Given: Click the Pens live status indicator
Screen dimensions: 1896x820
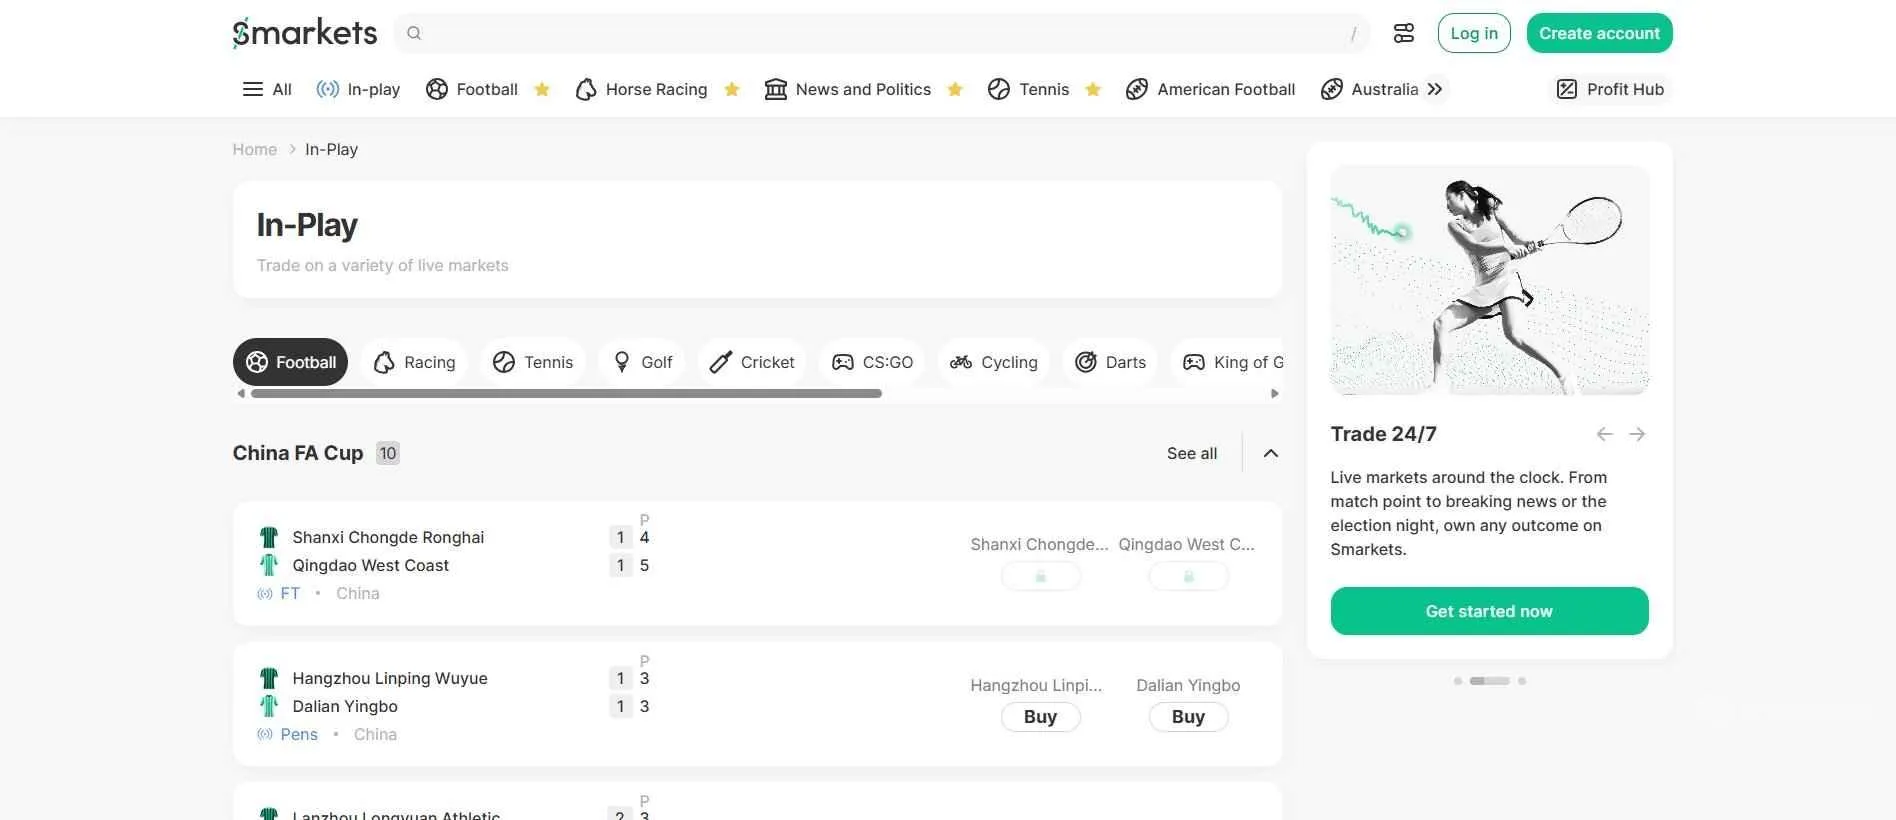Looking at the screenshot, I should click(x=288, y=734).
